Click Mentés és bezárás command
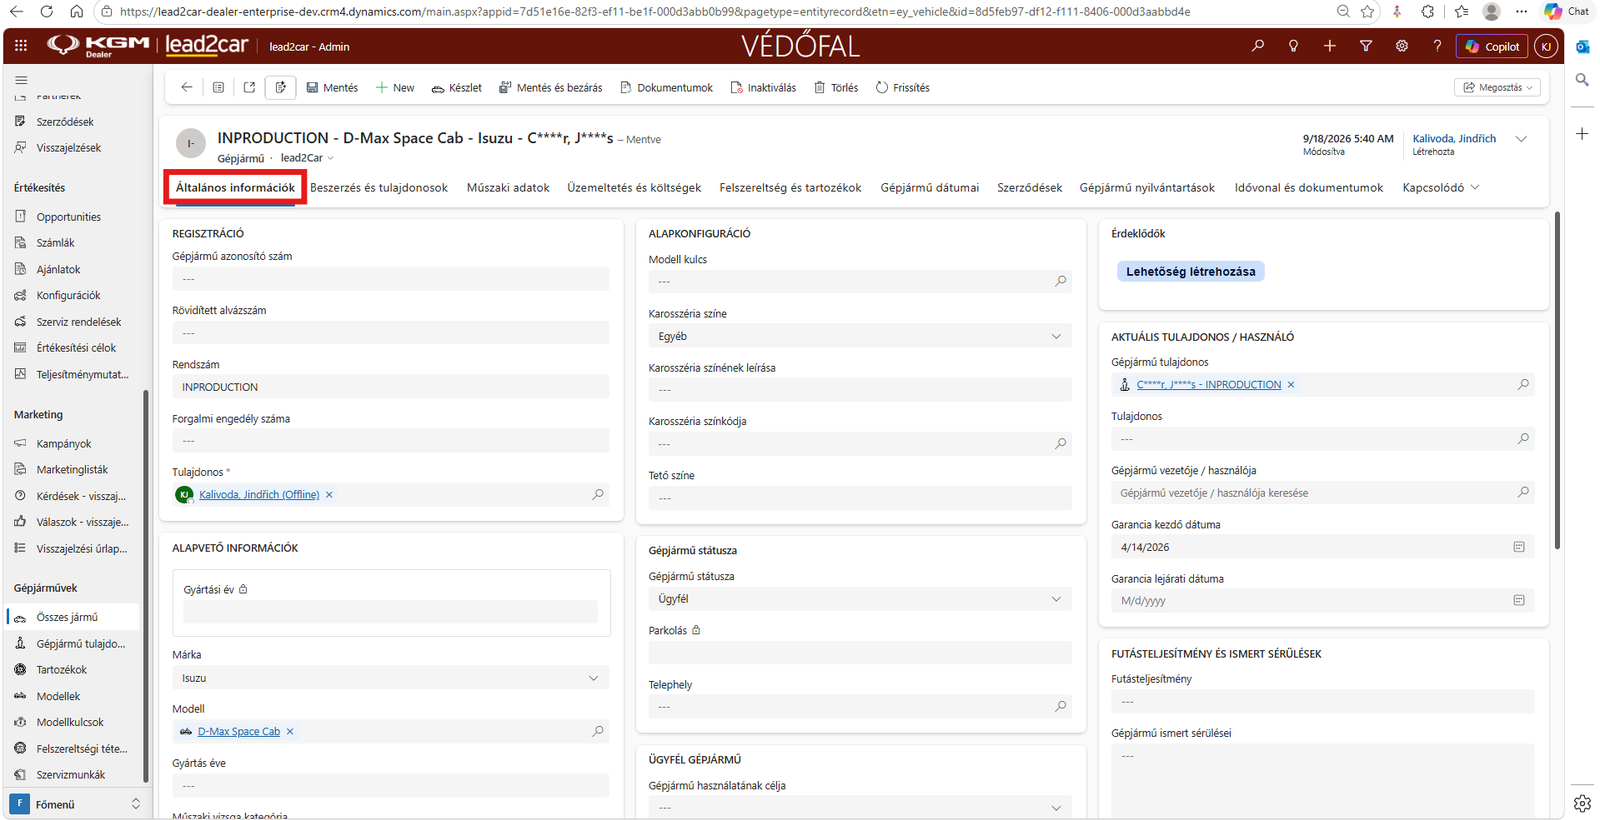The height and width of the screenshot is (820, 1600). pos(550,88)
